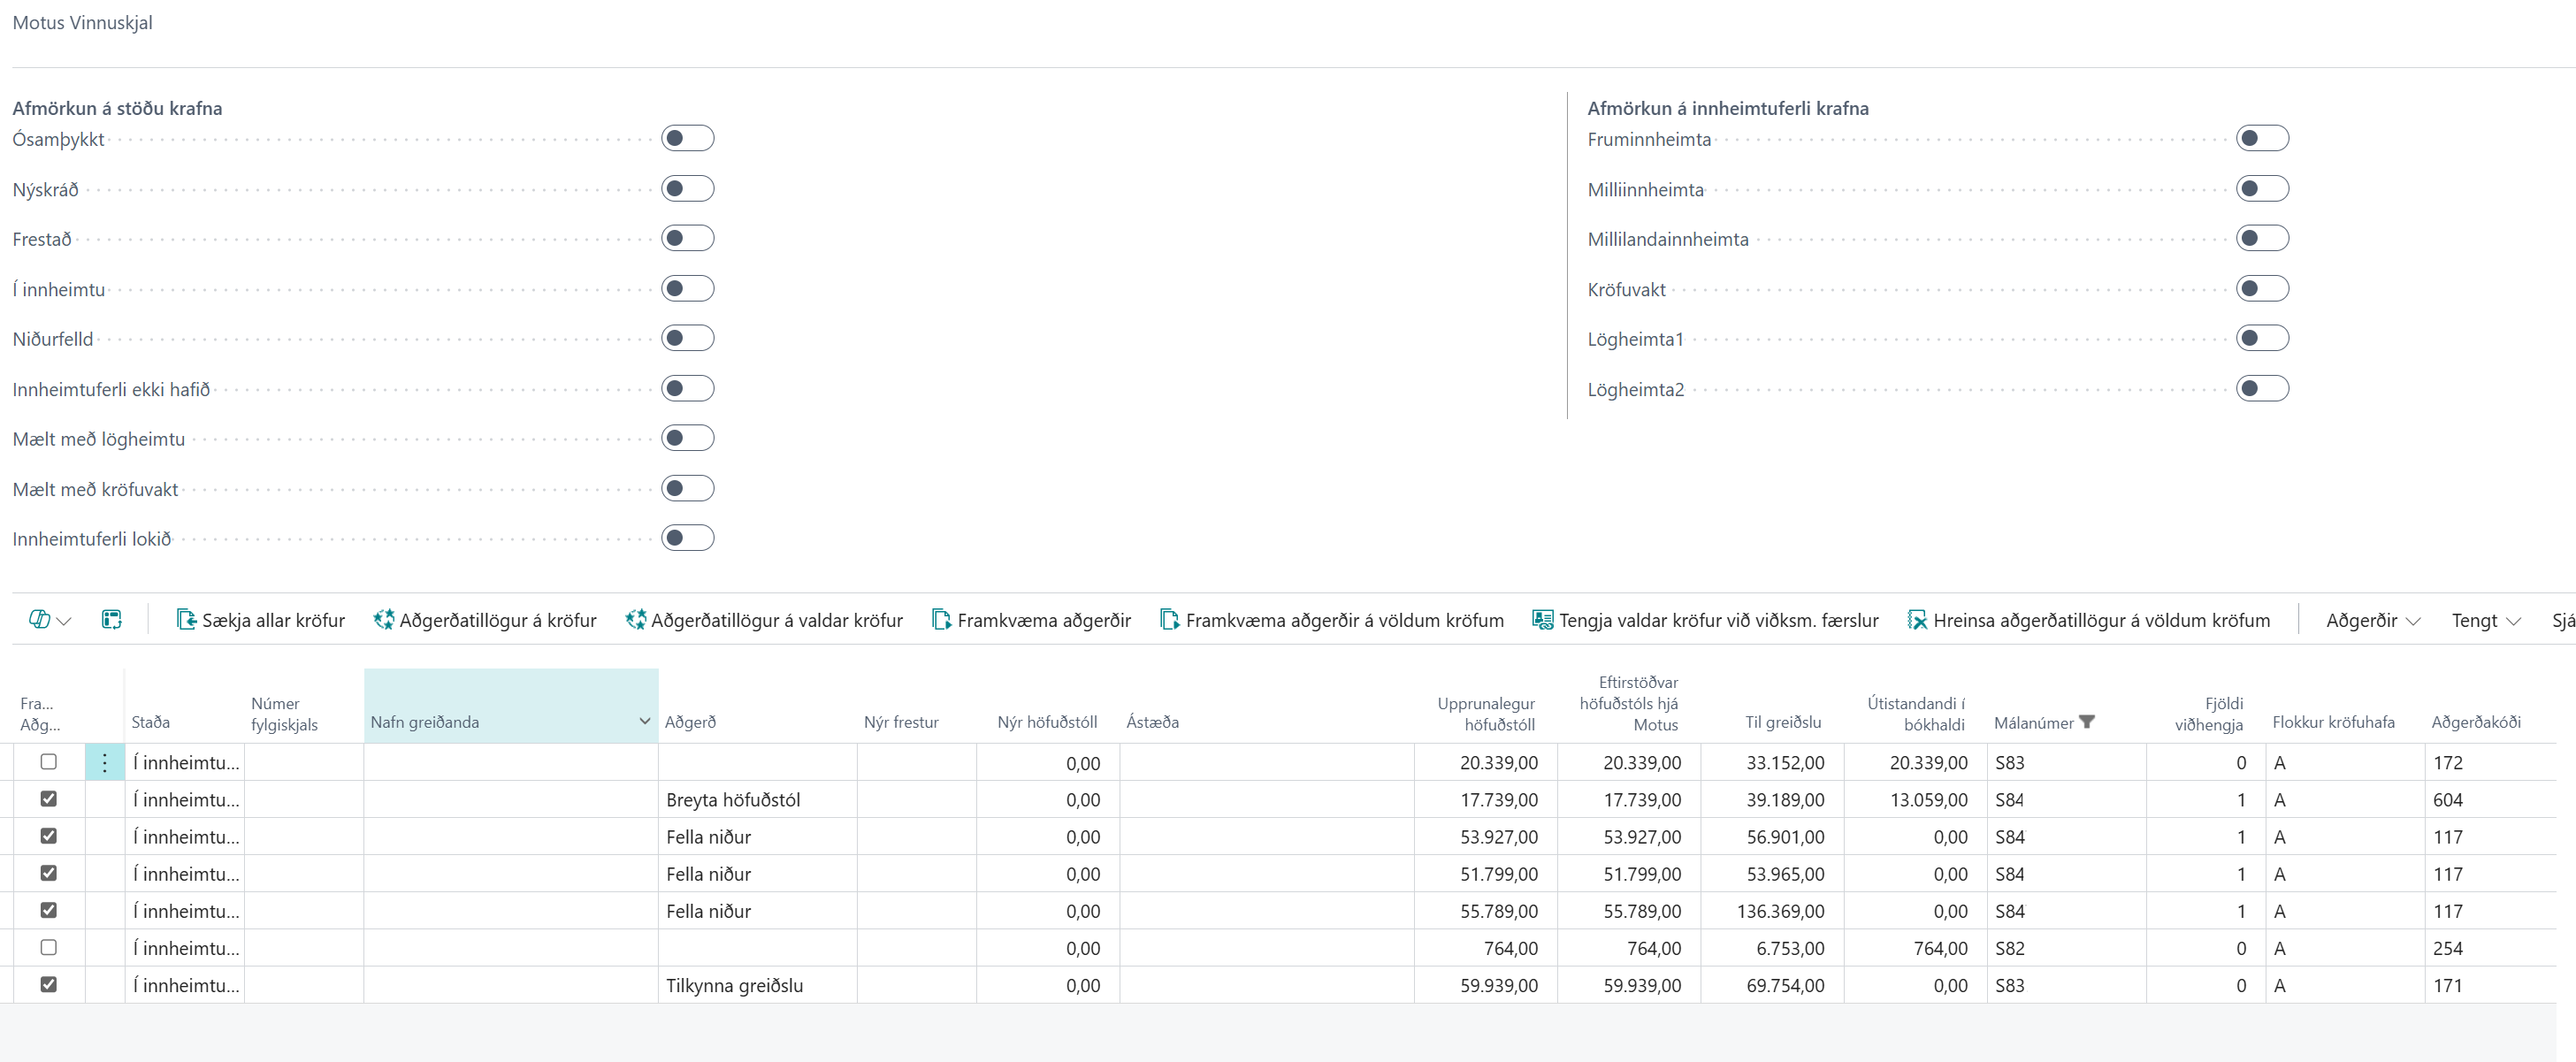Screen dimensions: 2576x1062
Task: Click Aðgerðatillögur á kröfur star icon
Action: click(383, 620)
